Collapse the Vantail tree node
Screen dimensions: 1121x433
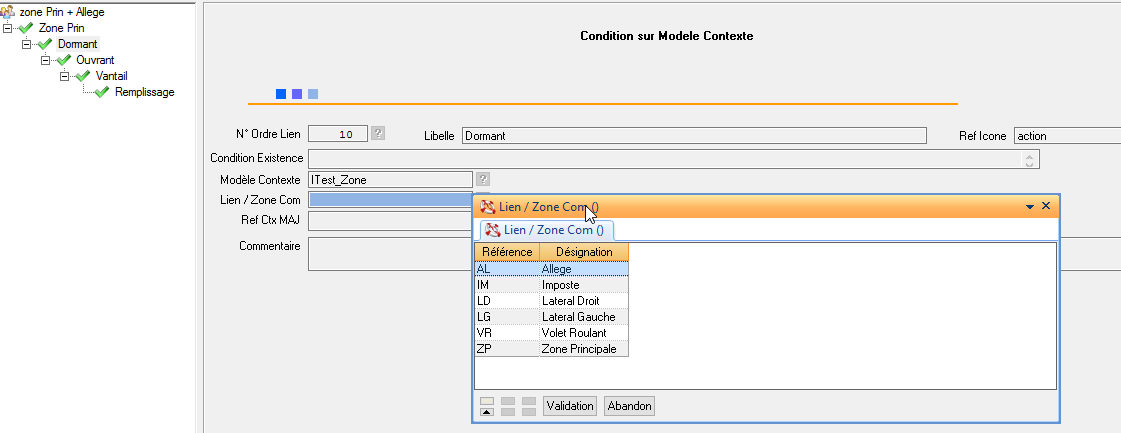coord(65,76)
